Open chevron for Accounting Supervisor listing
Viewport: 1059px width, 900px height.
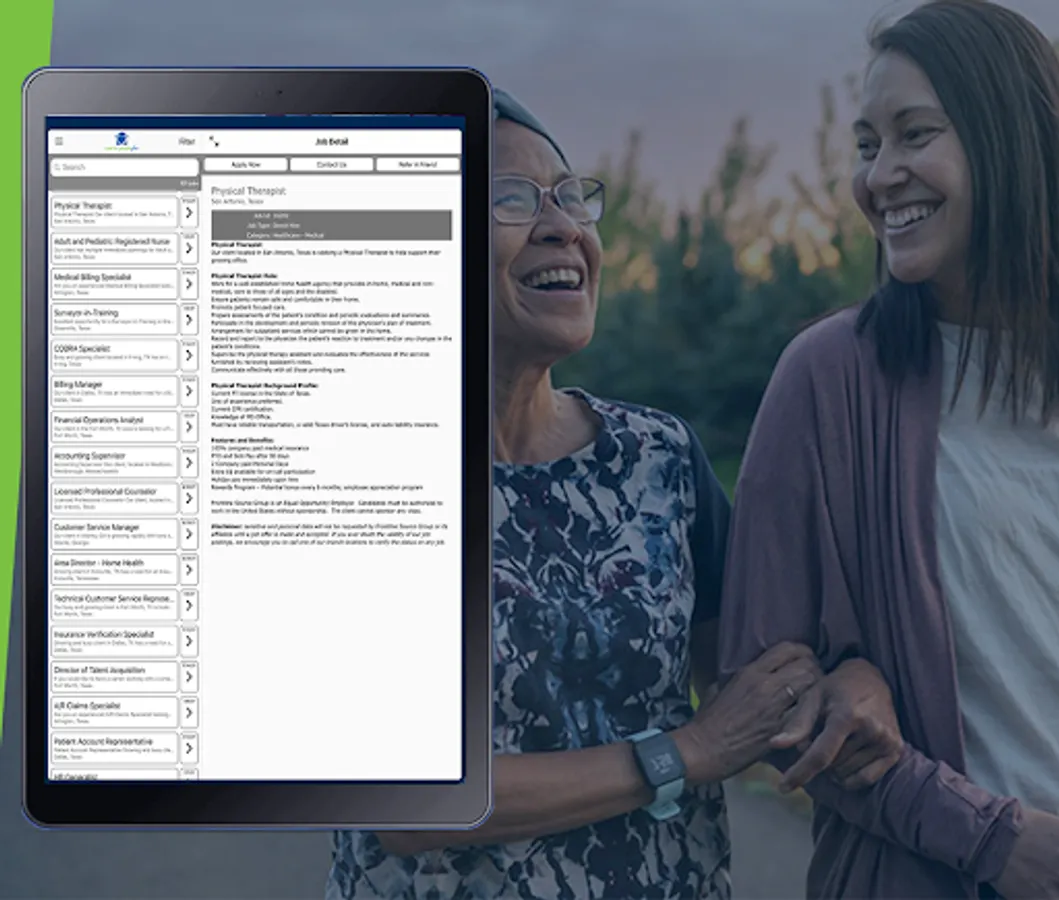tap(189, 463)
